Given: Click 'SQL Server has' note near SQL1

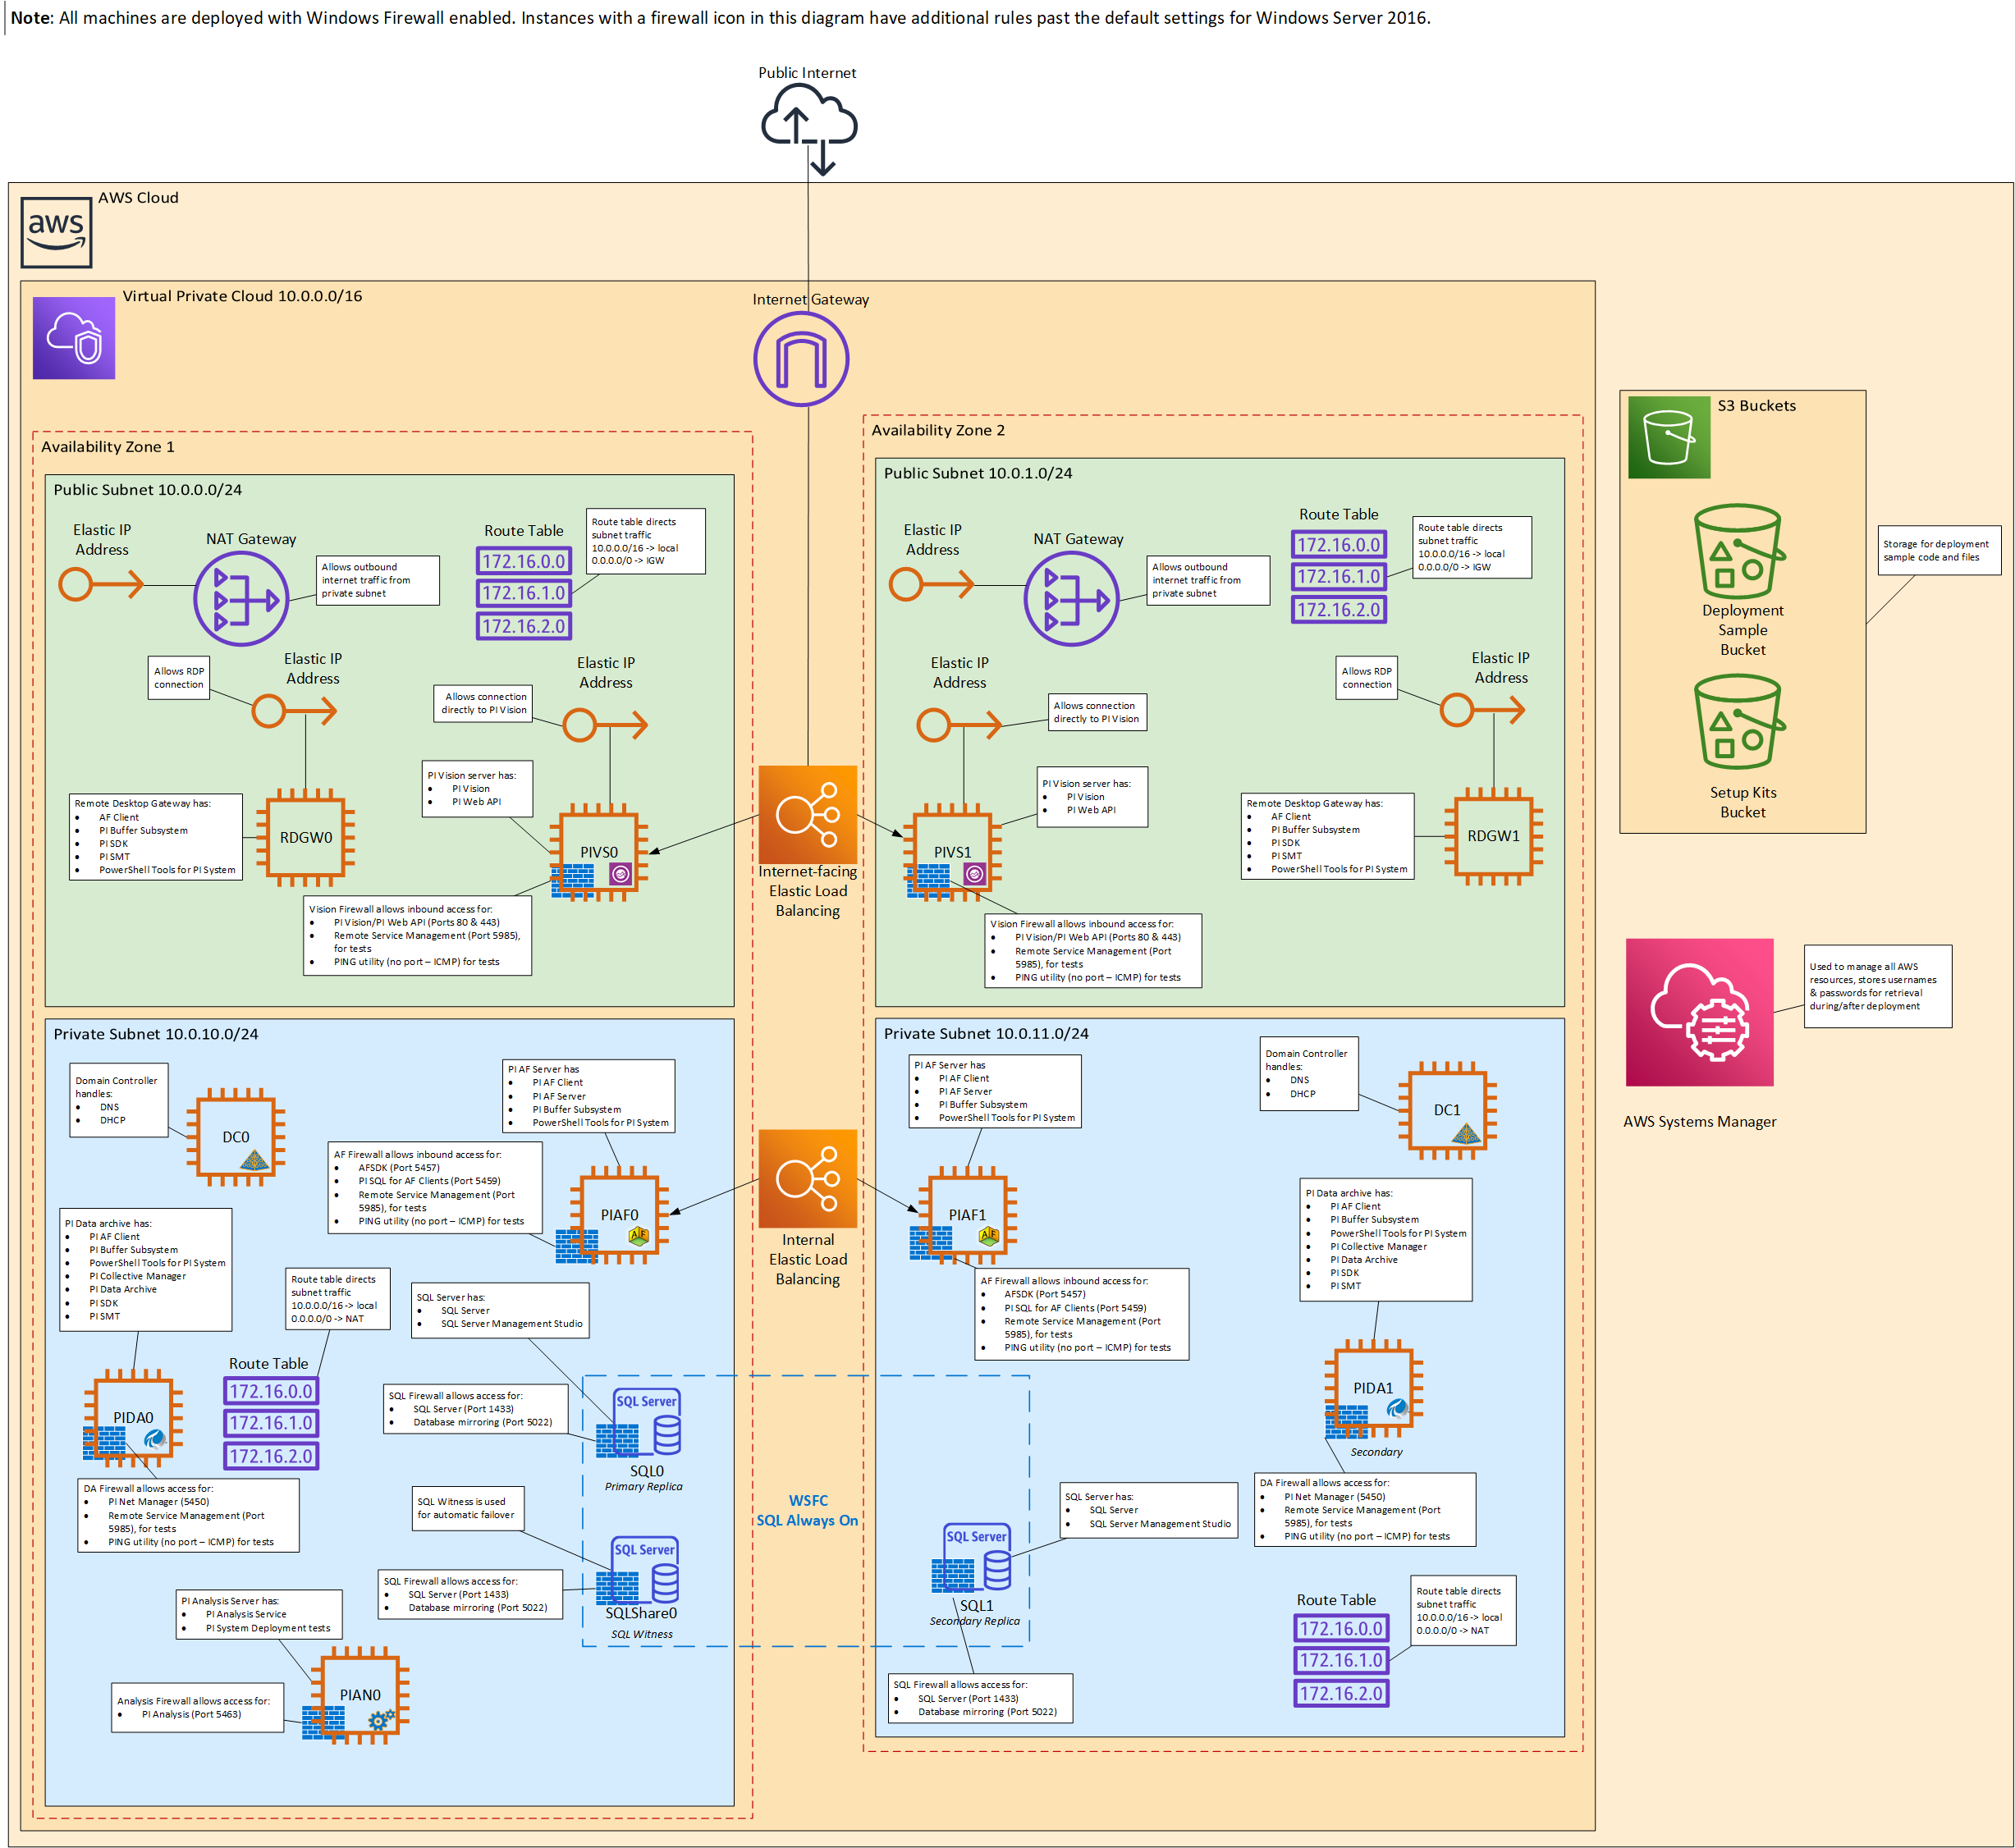Looking at the screenshot, I should [1149, 1510].
